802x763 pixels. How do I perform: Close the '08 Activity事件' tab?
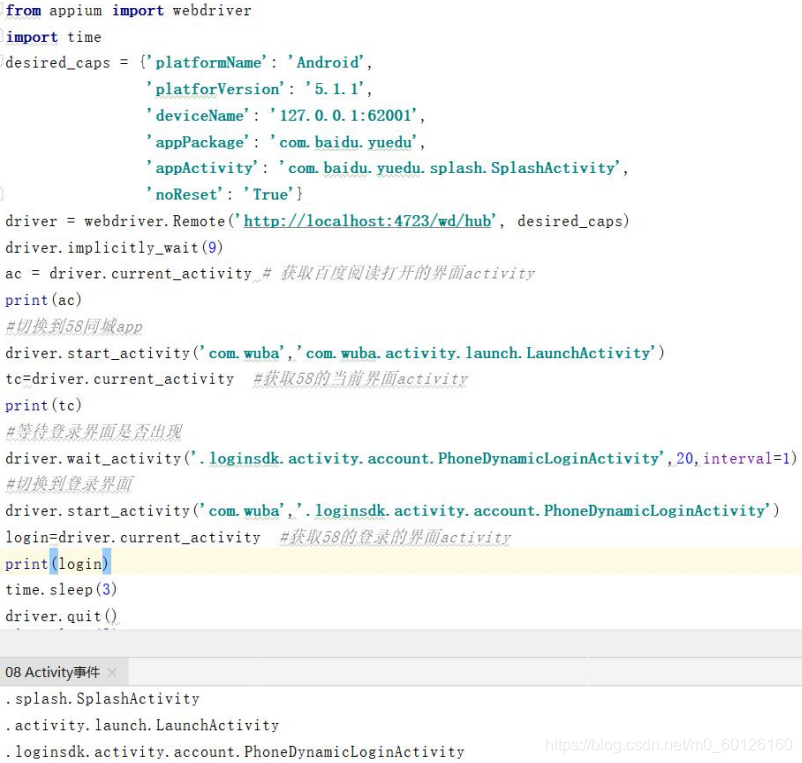tap(113, 672)
